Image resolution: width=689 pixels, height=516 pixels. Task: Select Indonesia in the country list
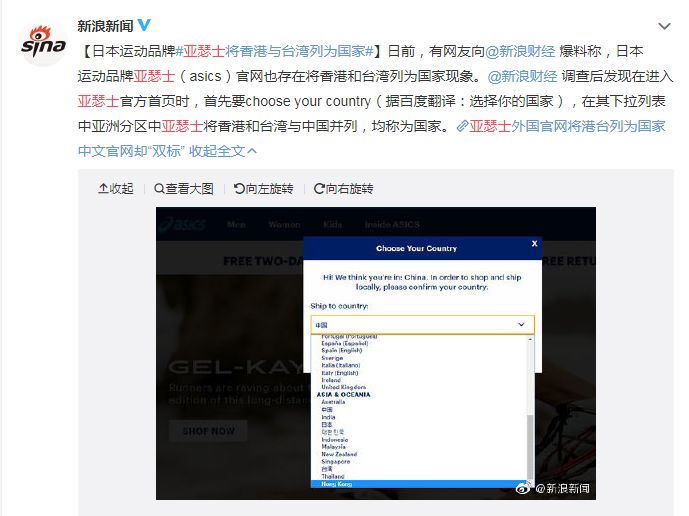point(335,440)
